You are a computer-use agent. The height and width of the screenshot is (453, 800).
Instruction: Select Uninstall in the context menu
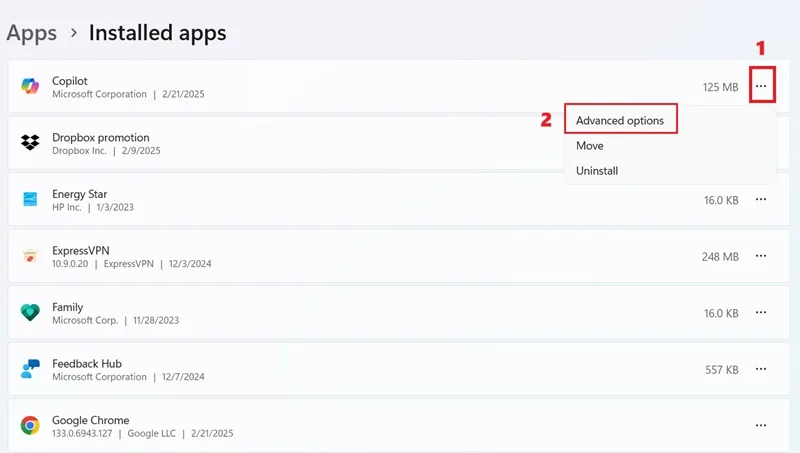597,171
